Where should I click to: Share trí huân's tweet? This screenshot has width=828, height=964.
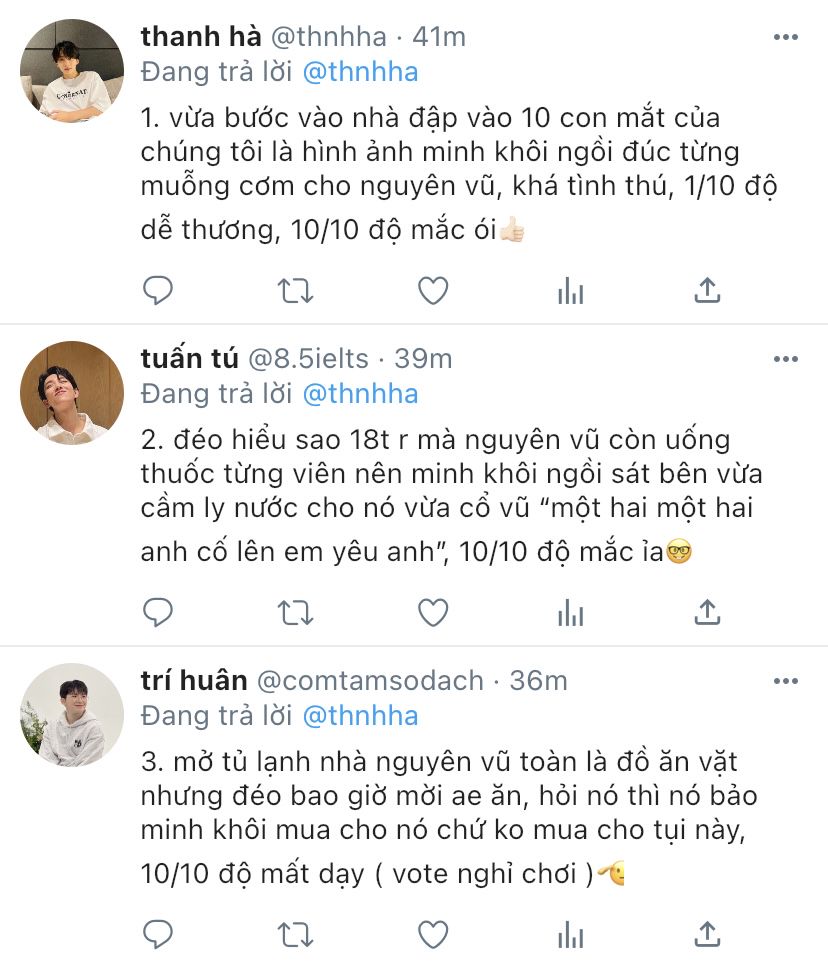click(x=707, y=934)
